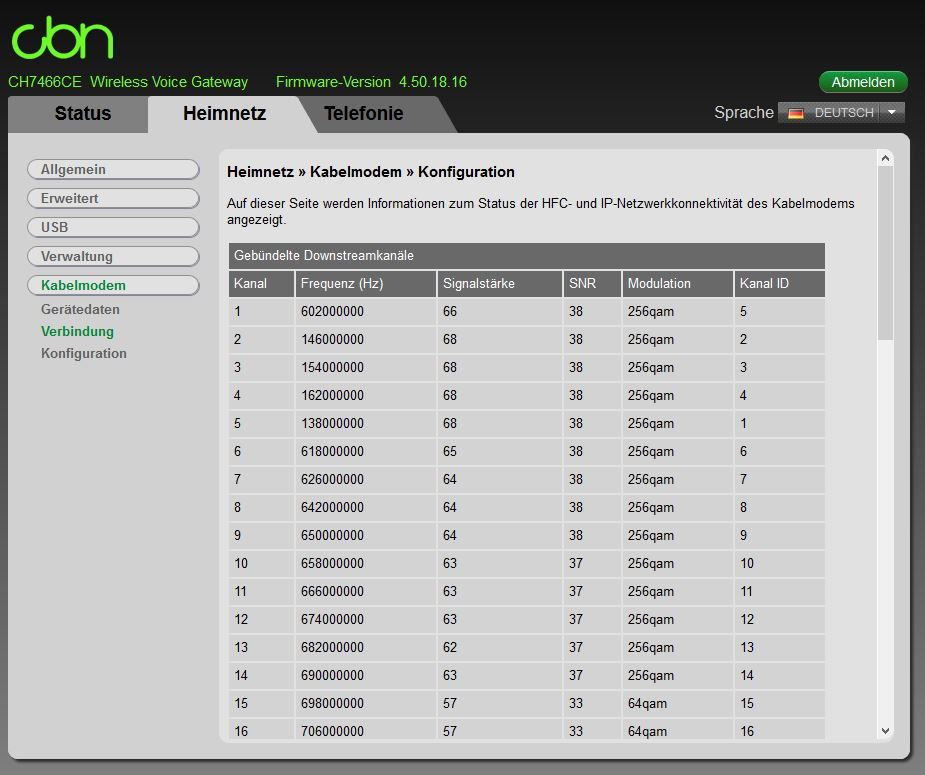Click the Kanal column header
The width and height of the screenshot is (925, 775).
click(x=261, y=284)
